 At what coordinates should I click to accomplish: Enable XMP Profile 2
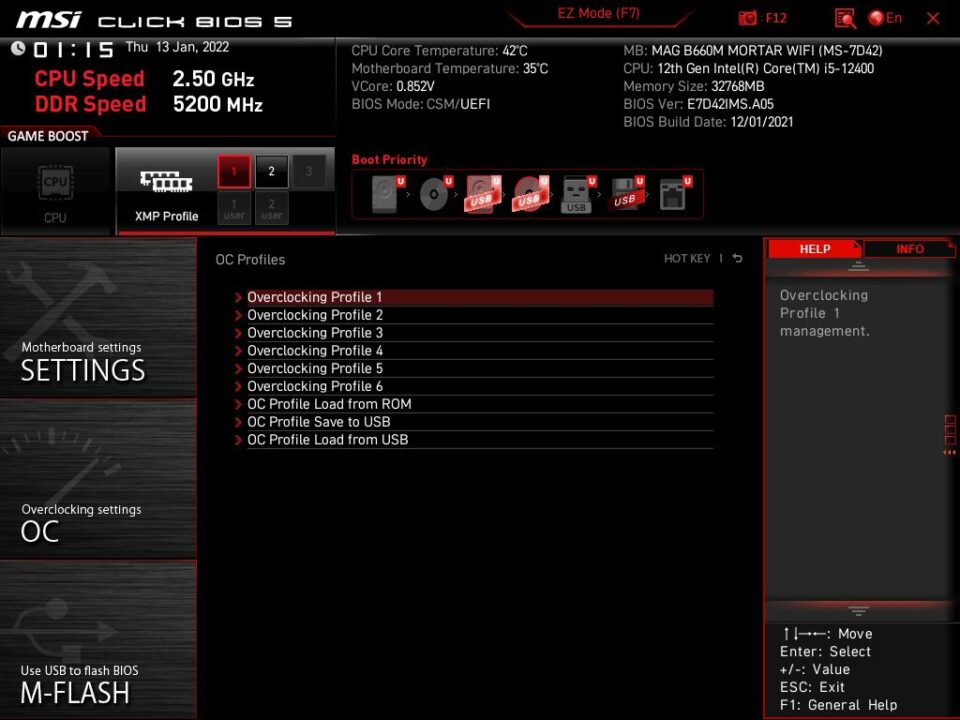pyautogui.click(x=271, y=171)
